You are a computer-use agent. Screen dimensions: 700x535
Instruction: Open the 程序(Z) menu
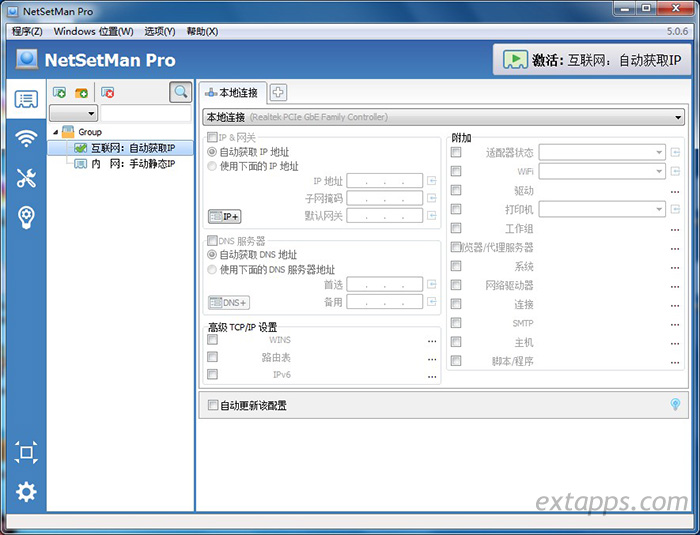tap(27, 31)
